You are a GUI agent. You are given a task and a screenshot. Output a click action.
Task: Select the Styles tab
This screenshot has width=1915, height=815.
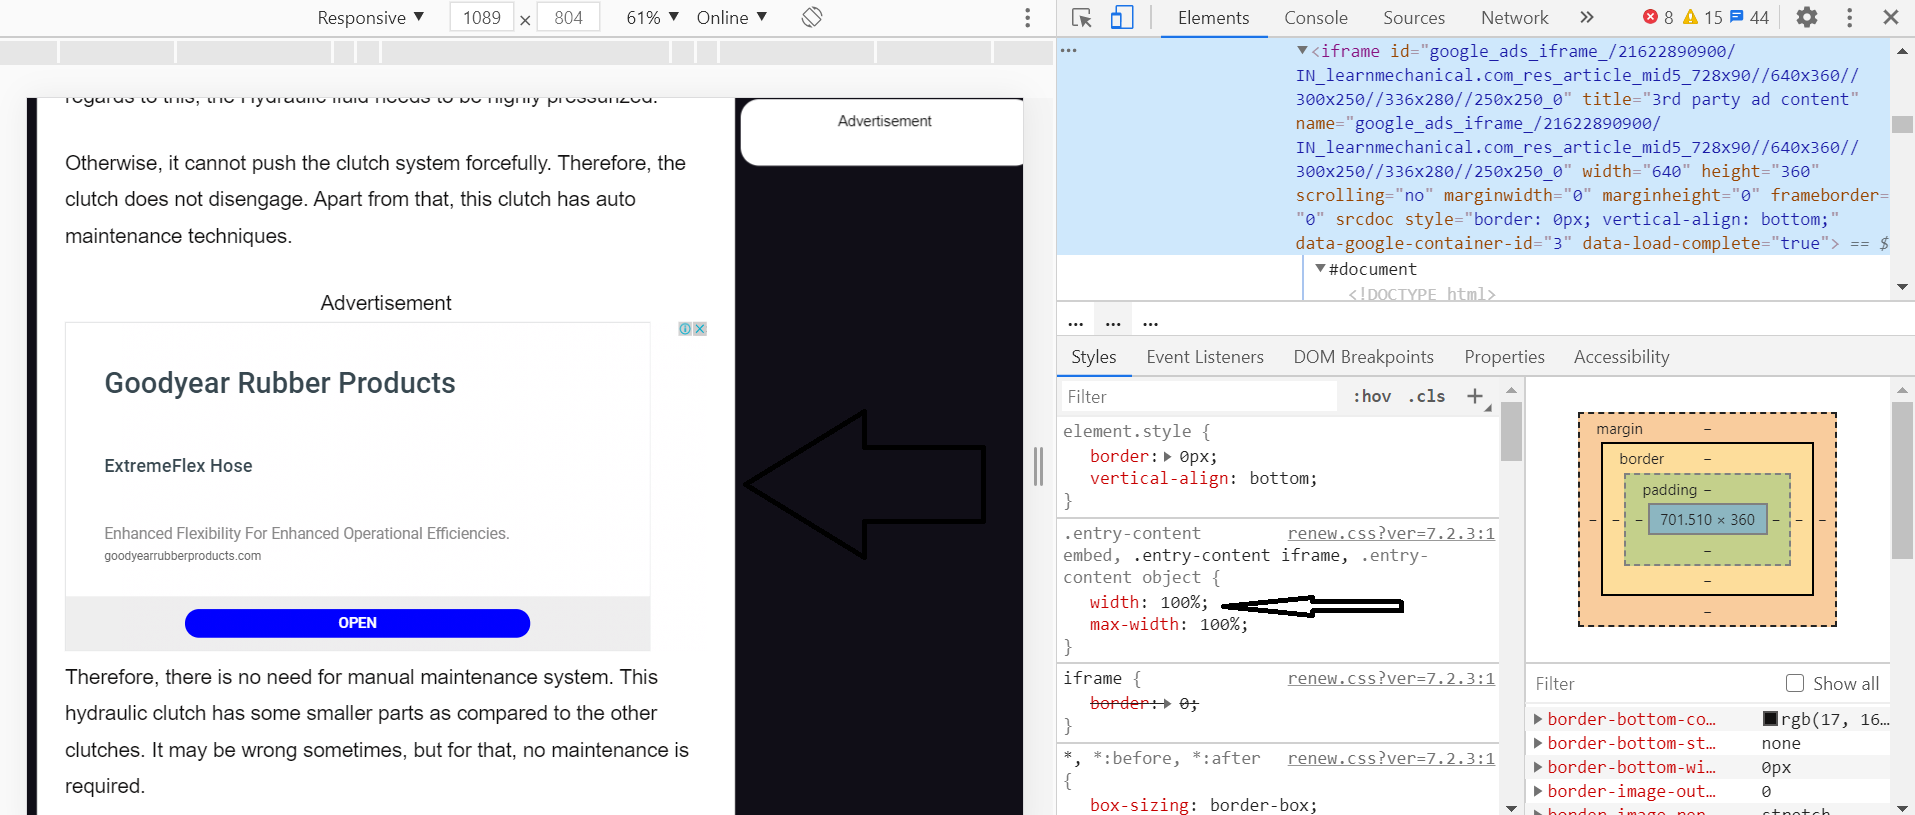pyautogui.click(x=1093, y=357)
